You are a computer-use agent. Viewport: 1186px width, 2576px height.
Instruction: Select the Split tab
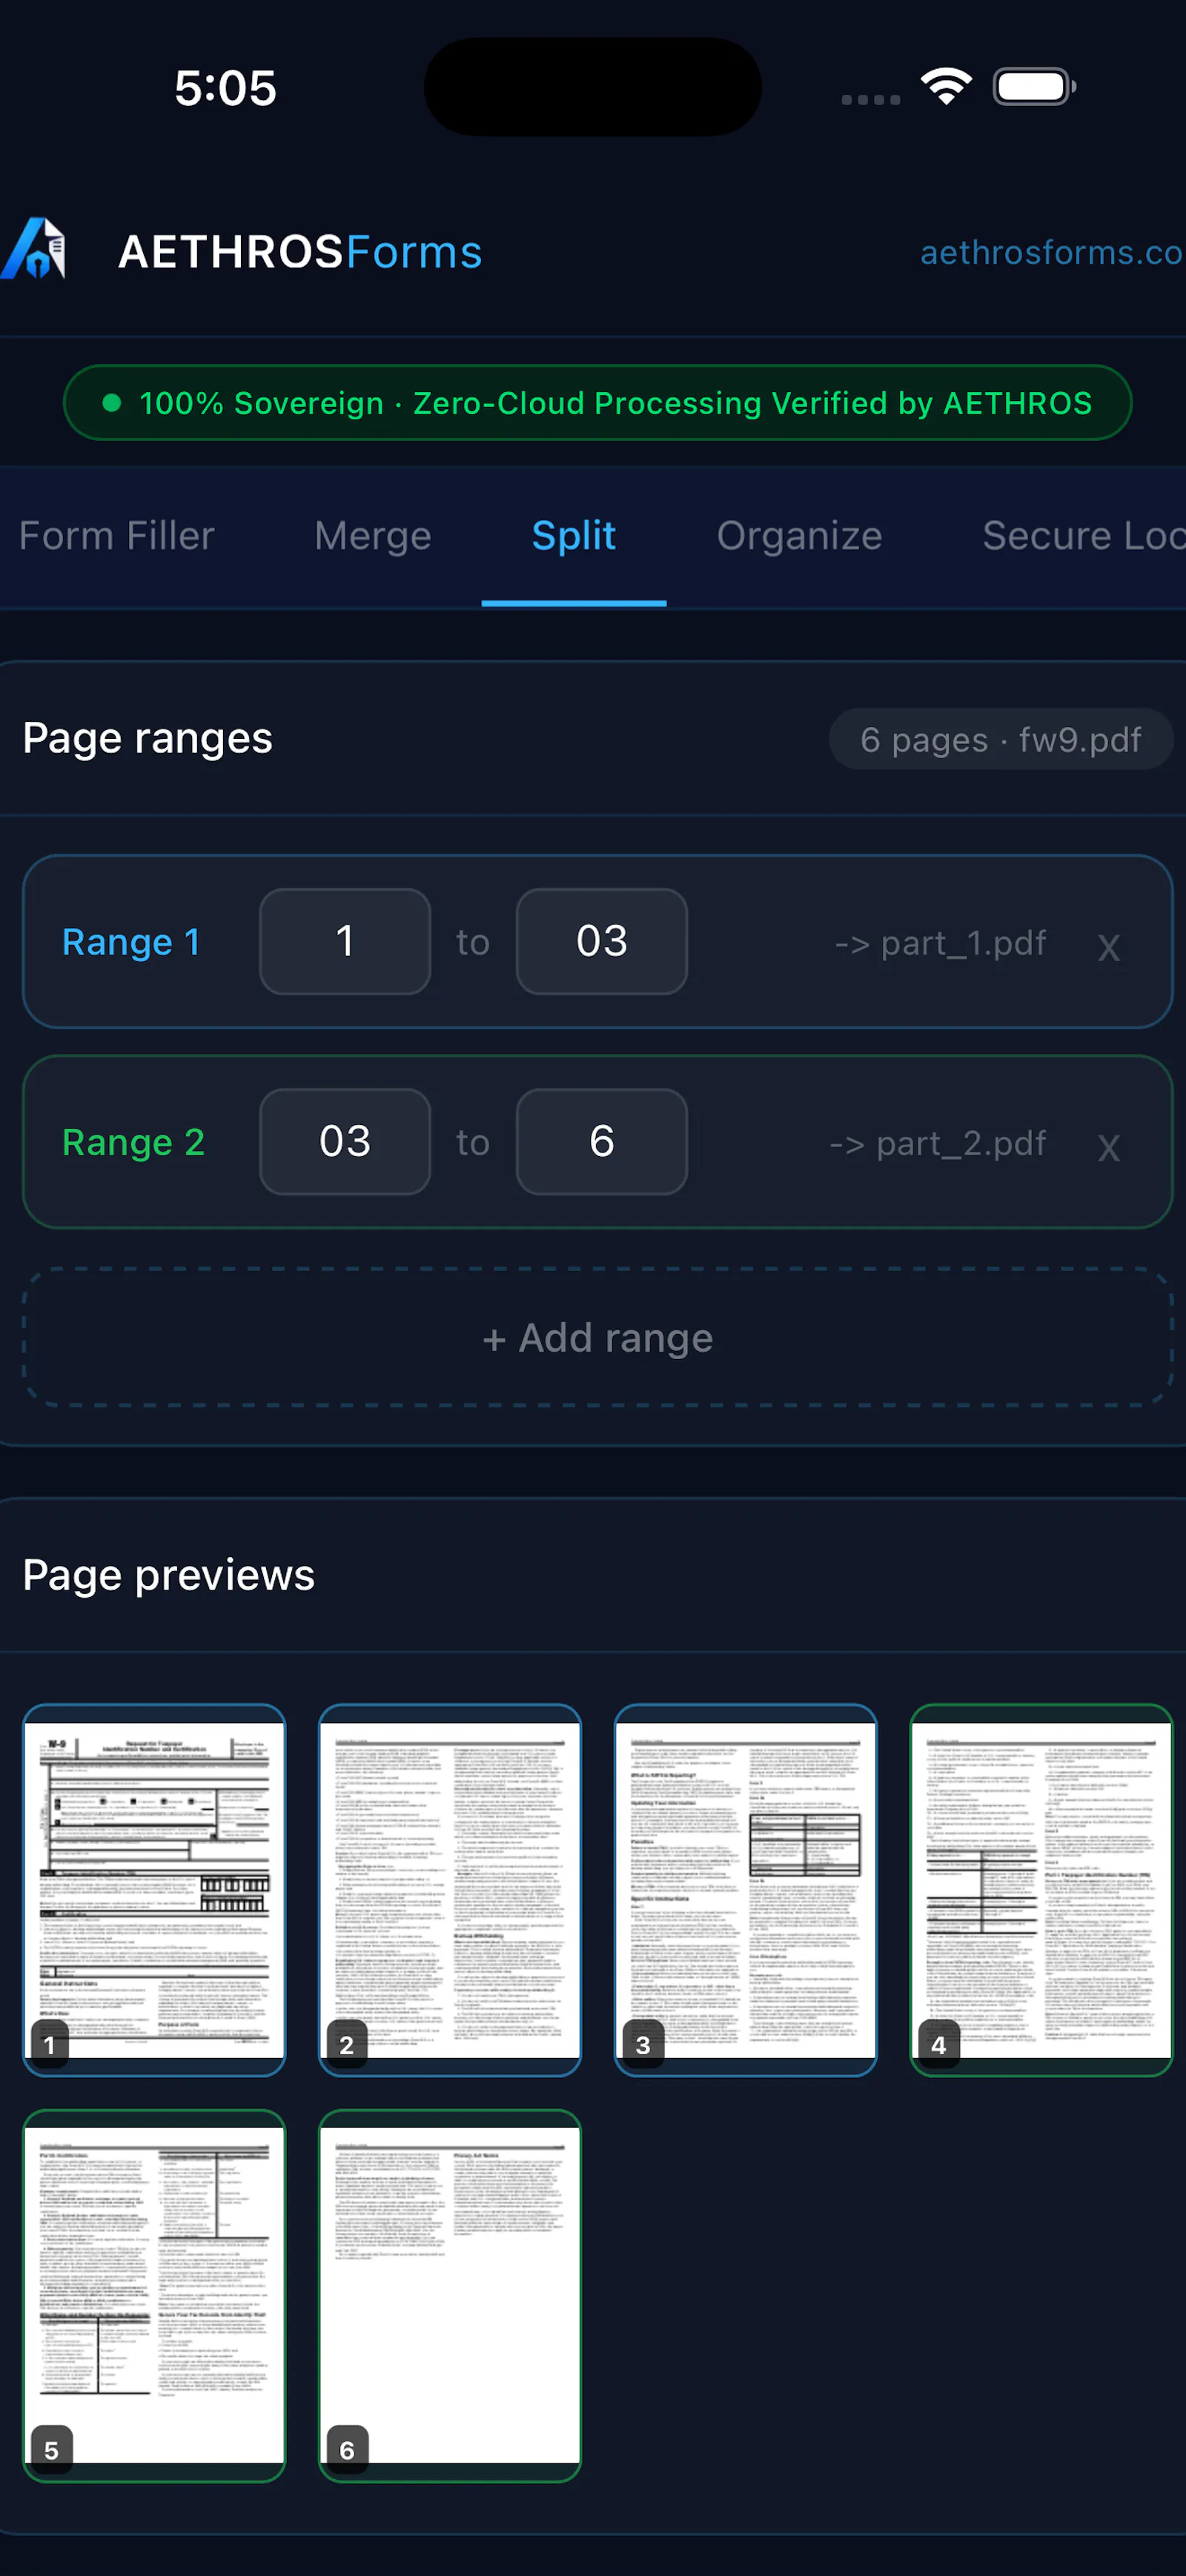[574, 536]
